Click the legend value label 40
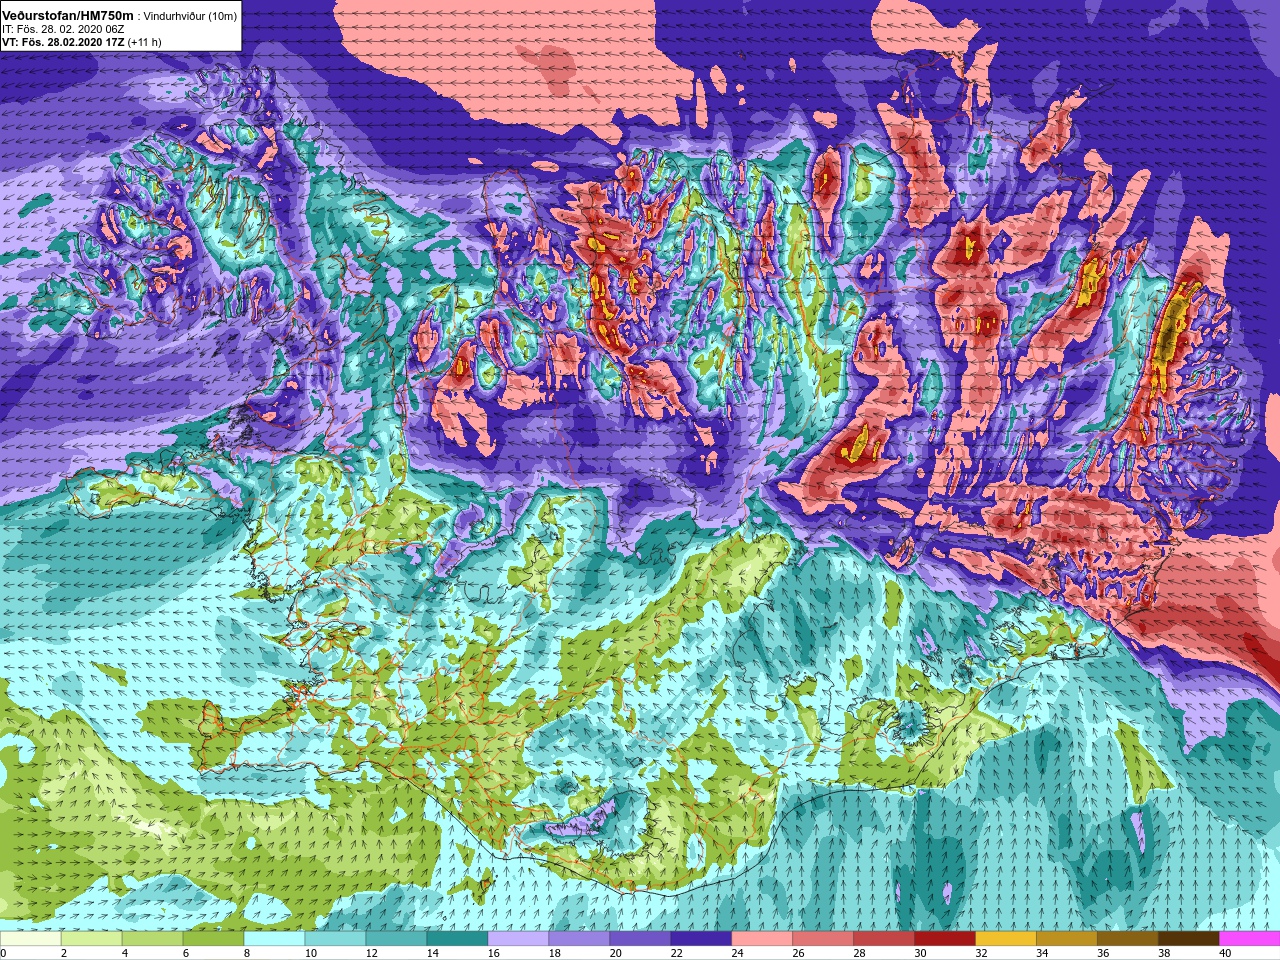 [1225, 953]
